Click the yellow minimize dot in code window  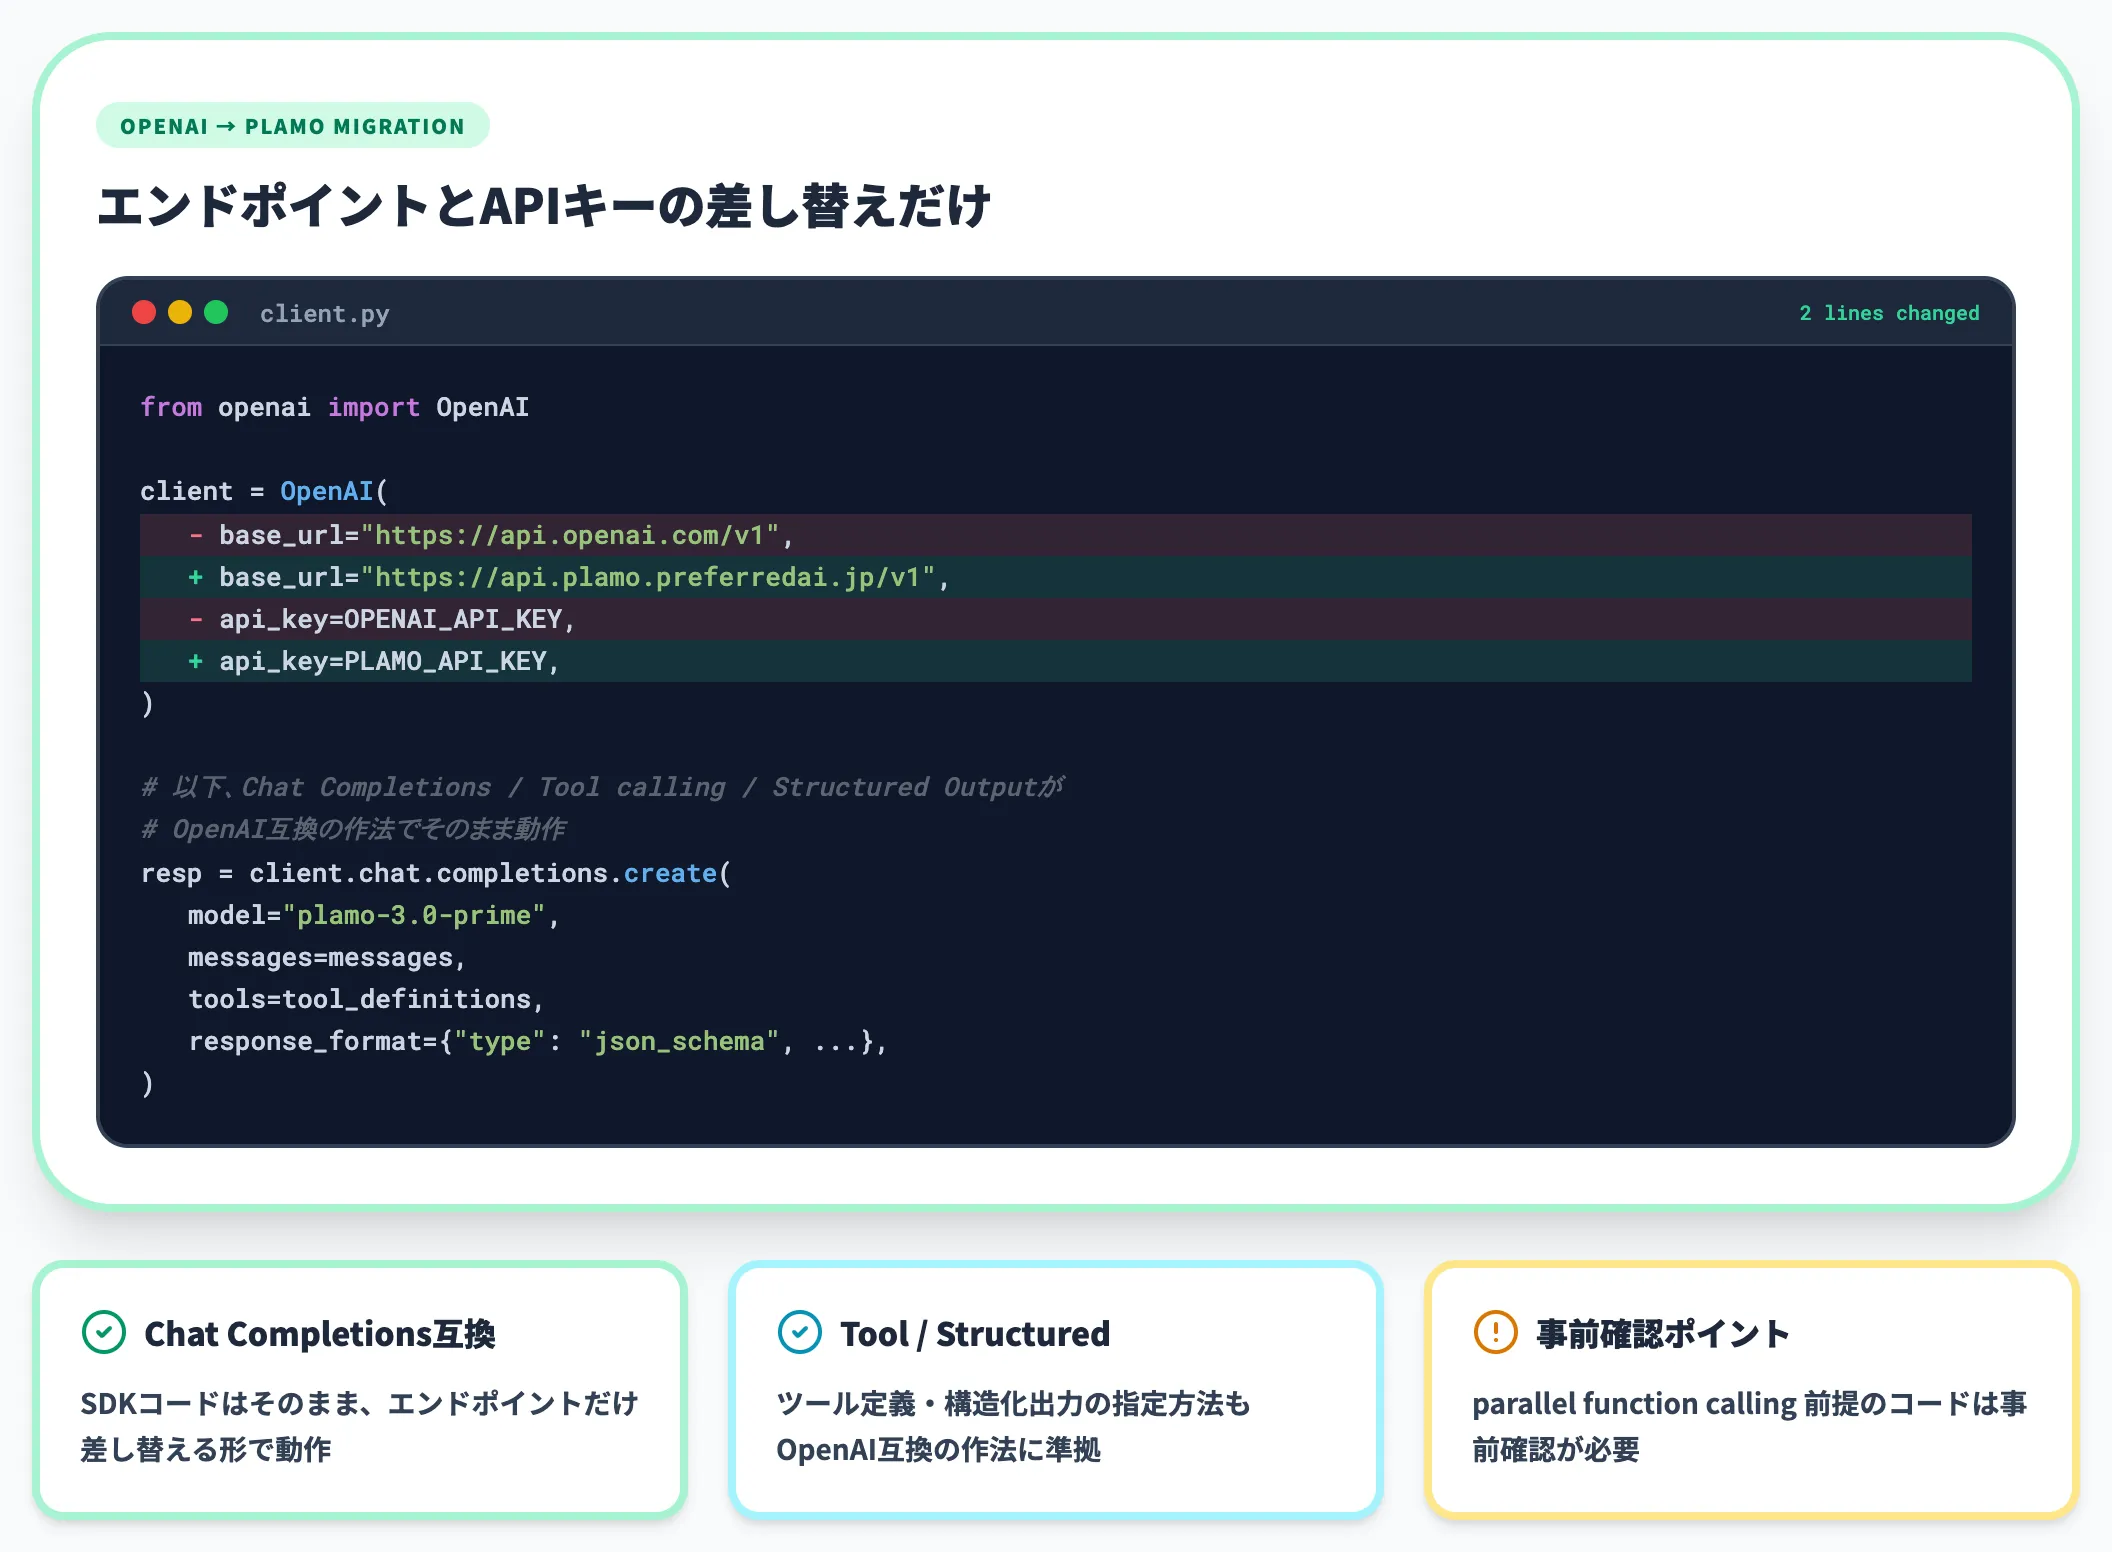(180, 313)
